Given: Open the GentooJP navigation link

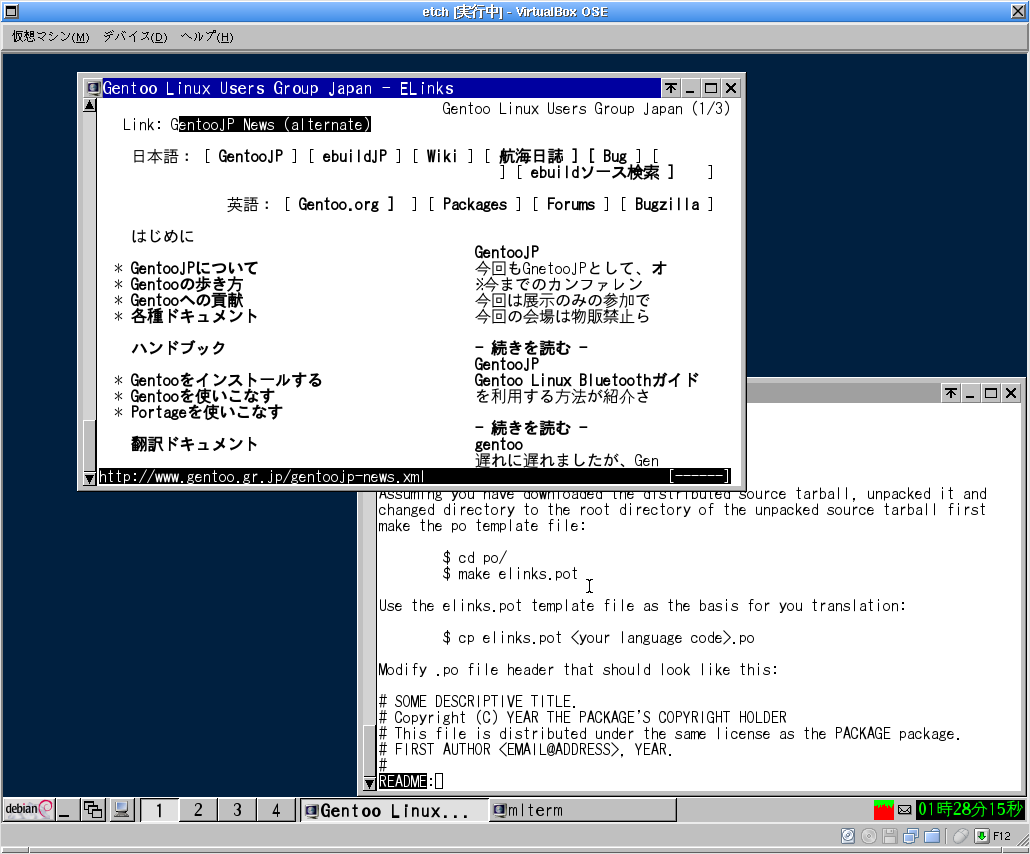Looking at the screenshot, I should coord(251,156).
